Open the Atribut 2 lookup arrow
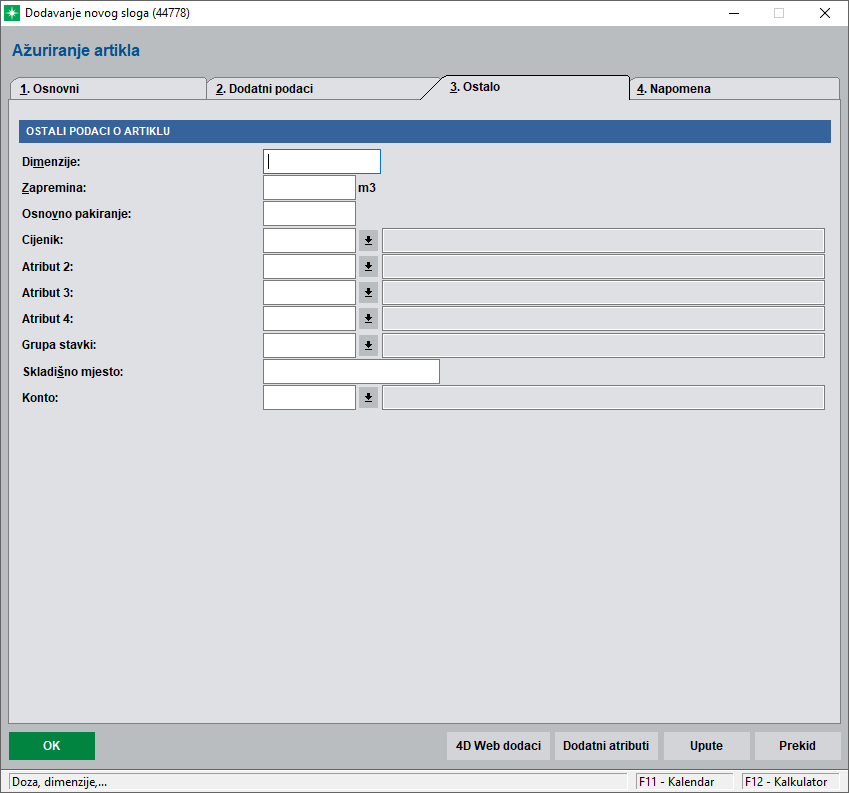 point(368,266)
